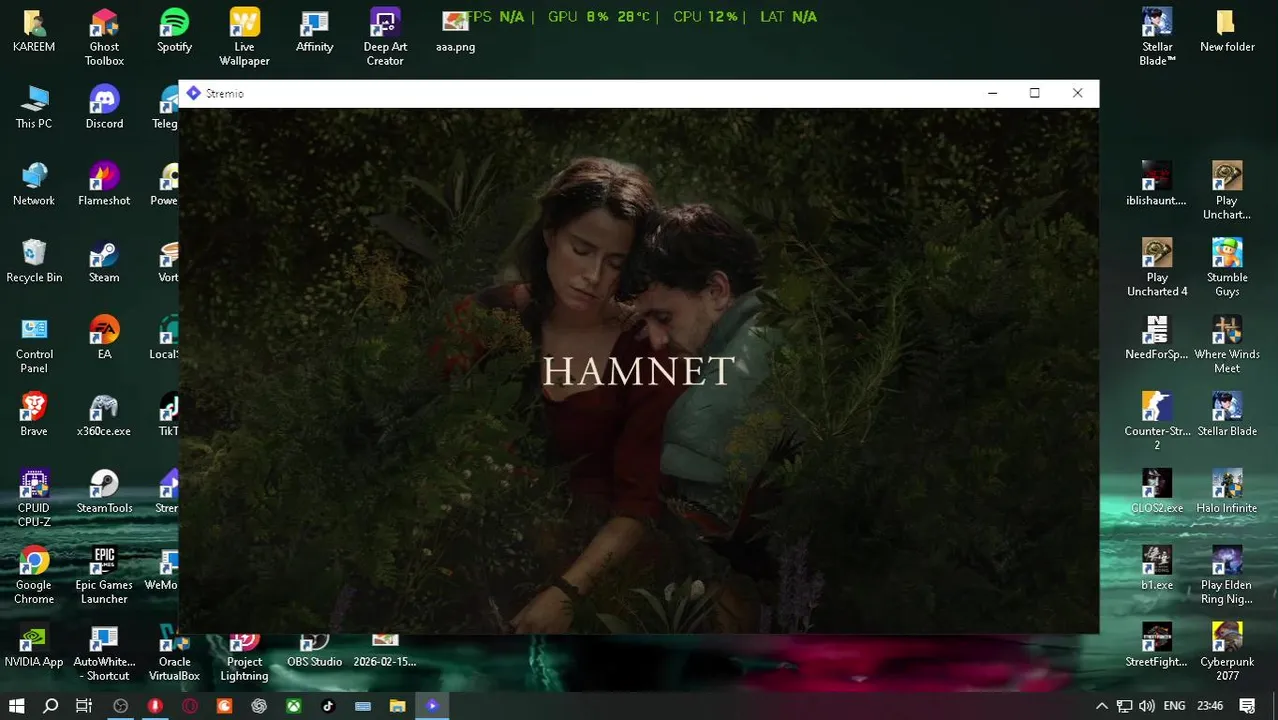Image resolution: width=1278 pixels, height=720 pixels.
Task: Open the notification Action Center
Action: click(1247, 706)
